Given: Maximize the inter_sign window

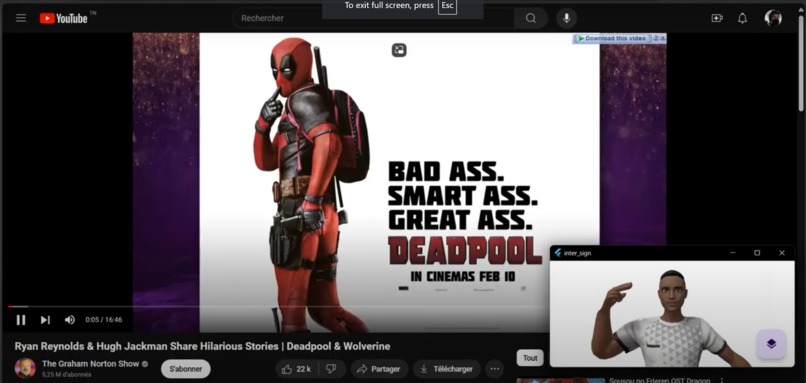Looking at the screenshot, I should point(757,253).
